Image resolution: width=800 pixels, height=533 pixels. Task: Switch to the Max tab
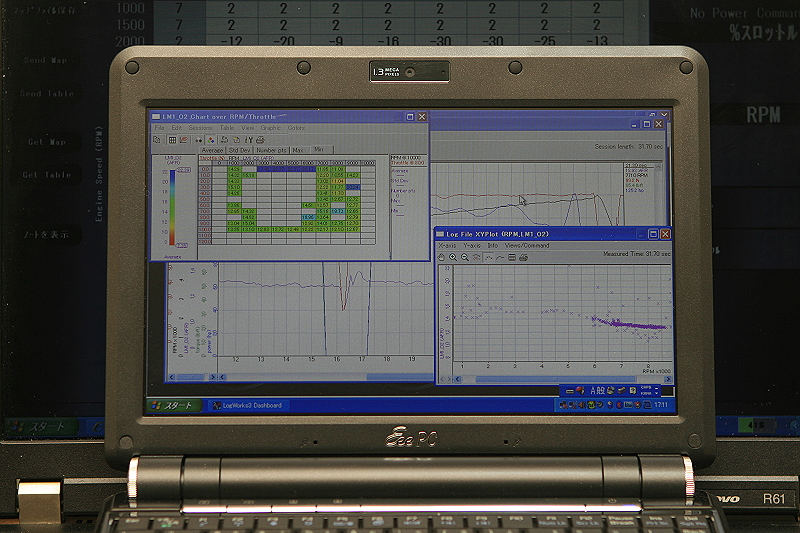click(x=298, y=150)
